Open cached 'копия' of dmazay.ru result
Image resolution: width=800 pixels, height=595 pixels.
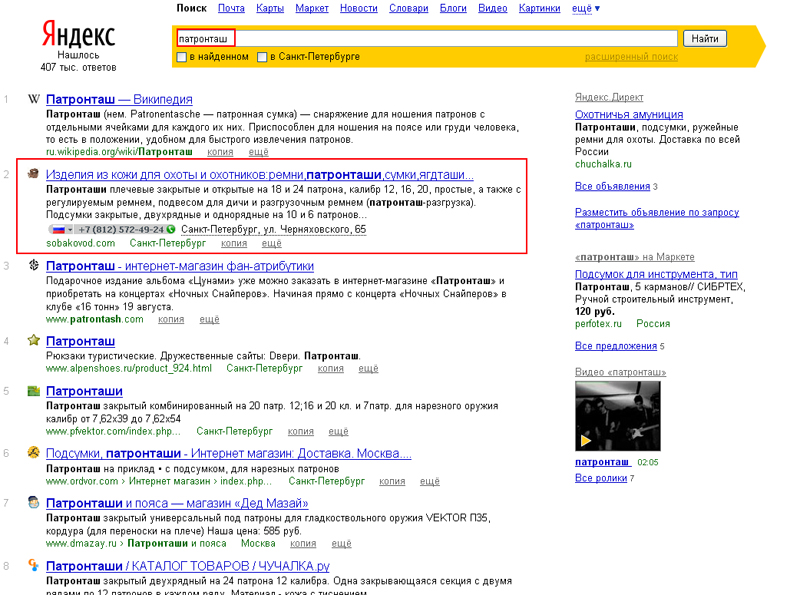click(x=303, y=543)
